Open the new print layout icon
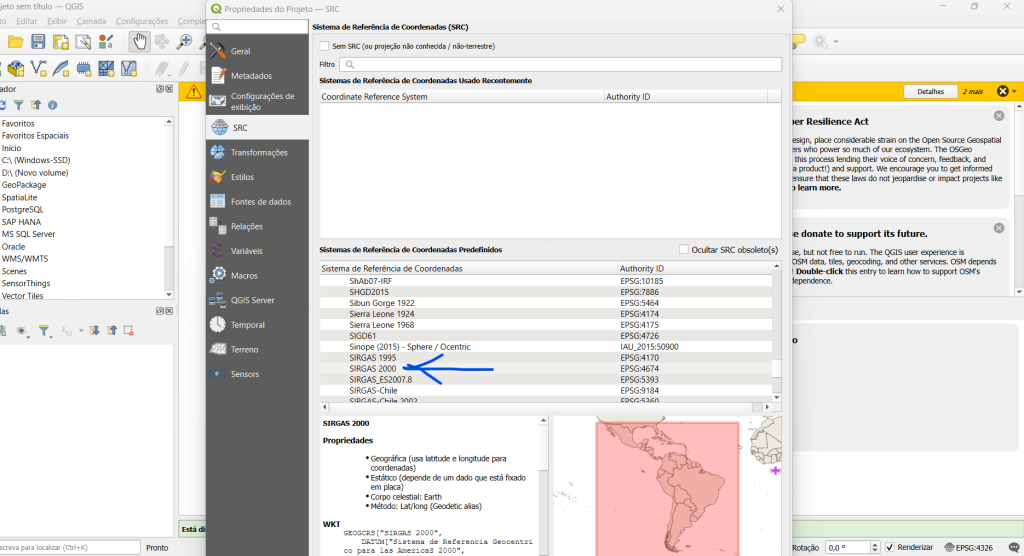Image resolution: width=1024 pixels, height=556 pixels. tap(61, 42)
